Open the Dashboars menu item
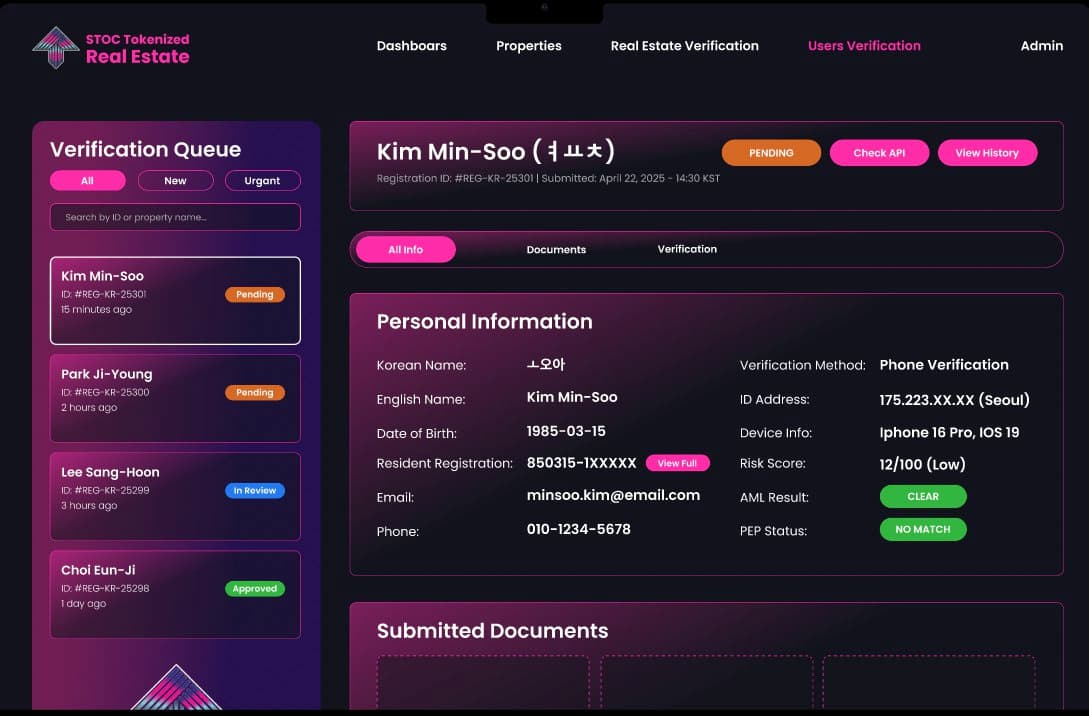The image size is (1089, 716). 411,46
